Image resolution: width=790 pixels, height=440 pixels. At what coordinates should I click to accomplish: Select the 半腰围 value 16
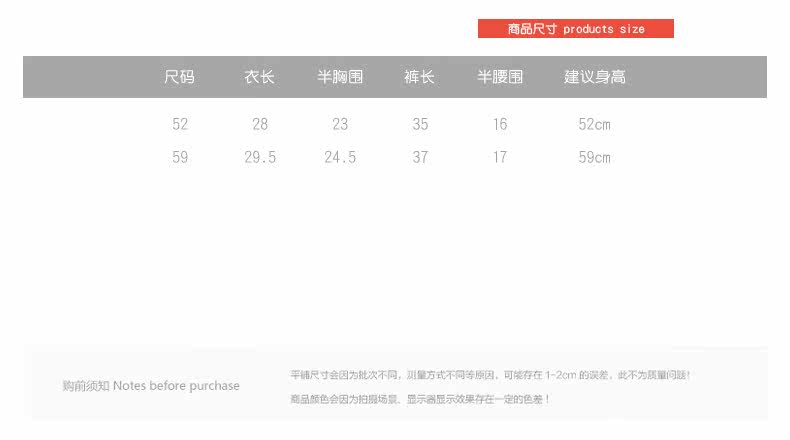(500, 124)
